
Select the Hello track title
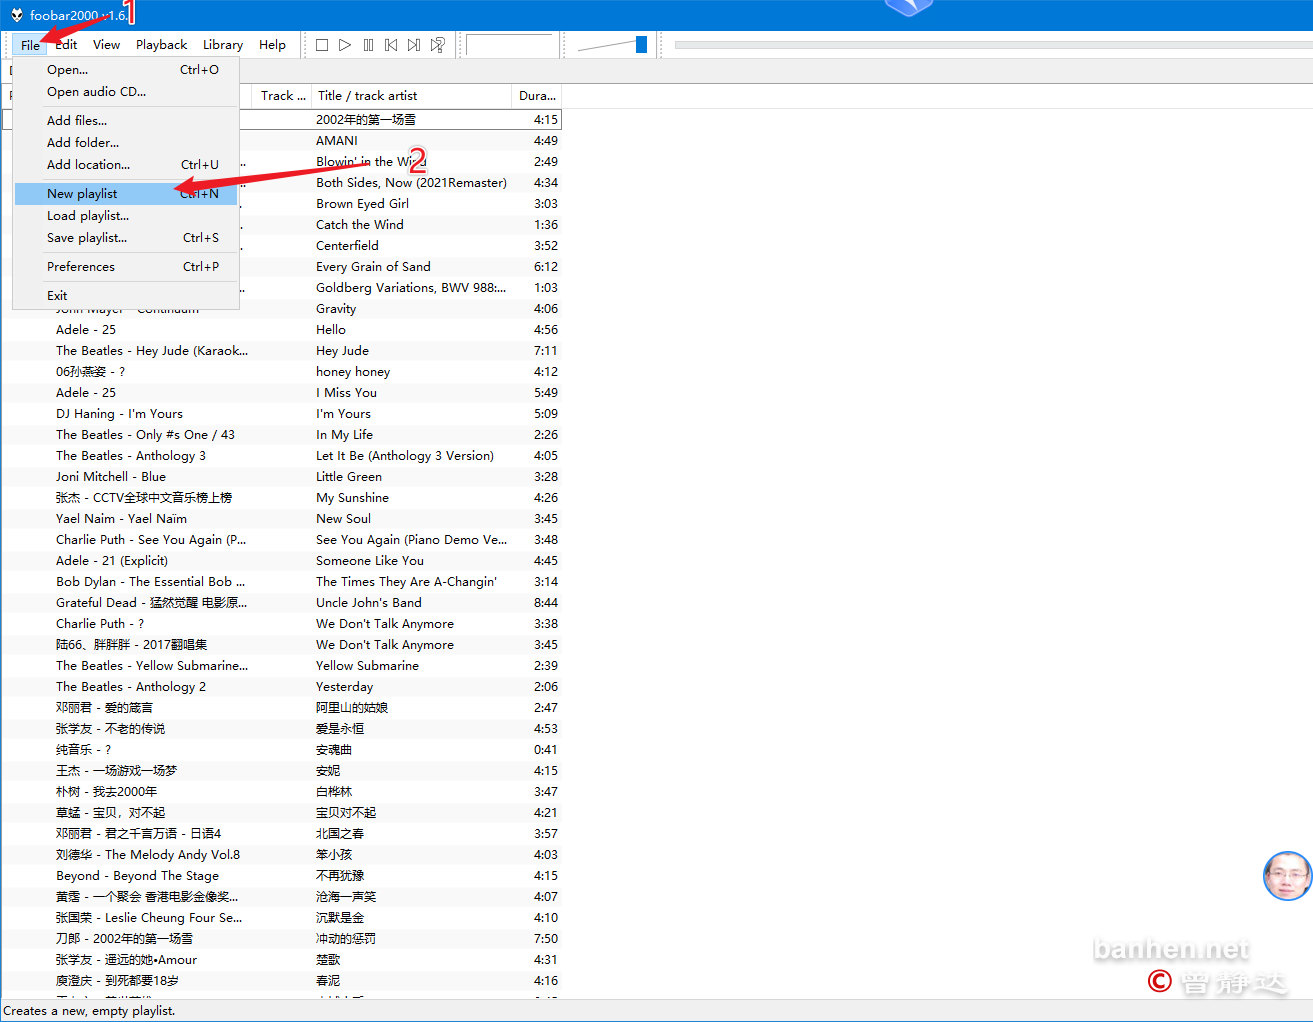(331, 330)
